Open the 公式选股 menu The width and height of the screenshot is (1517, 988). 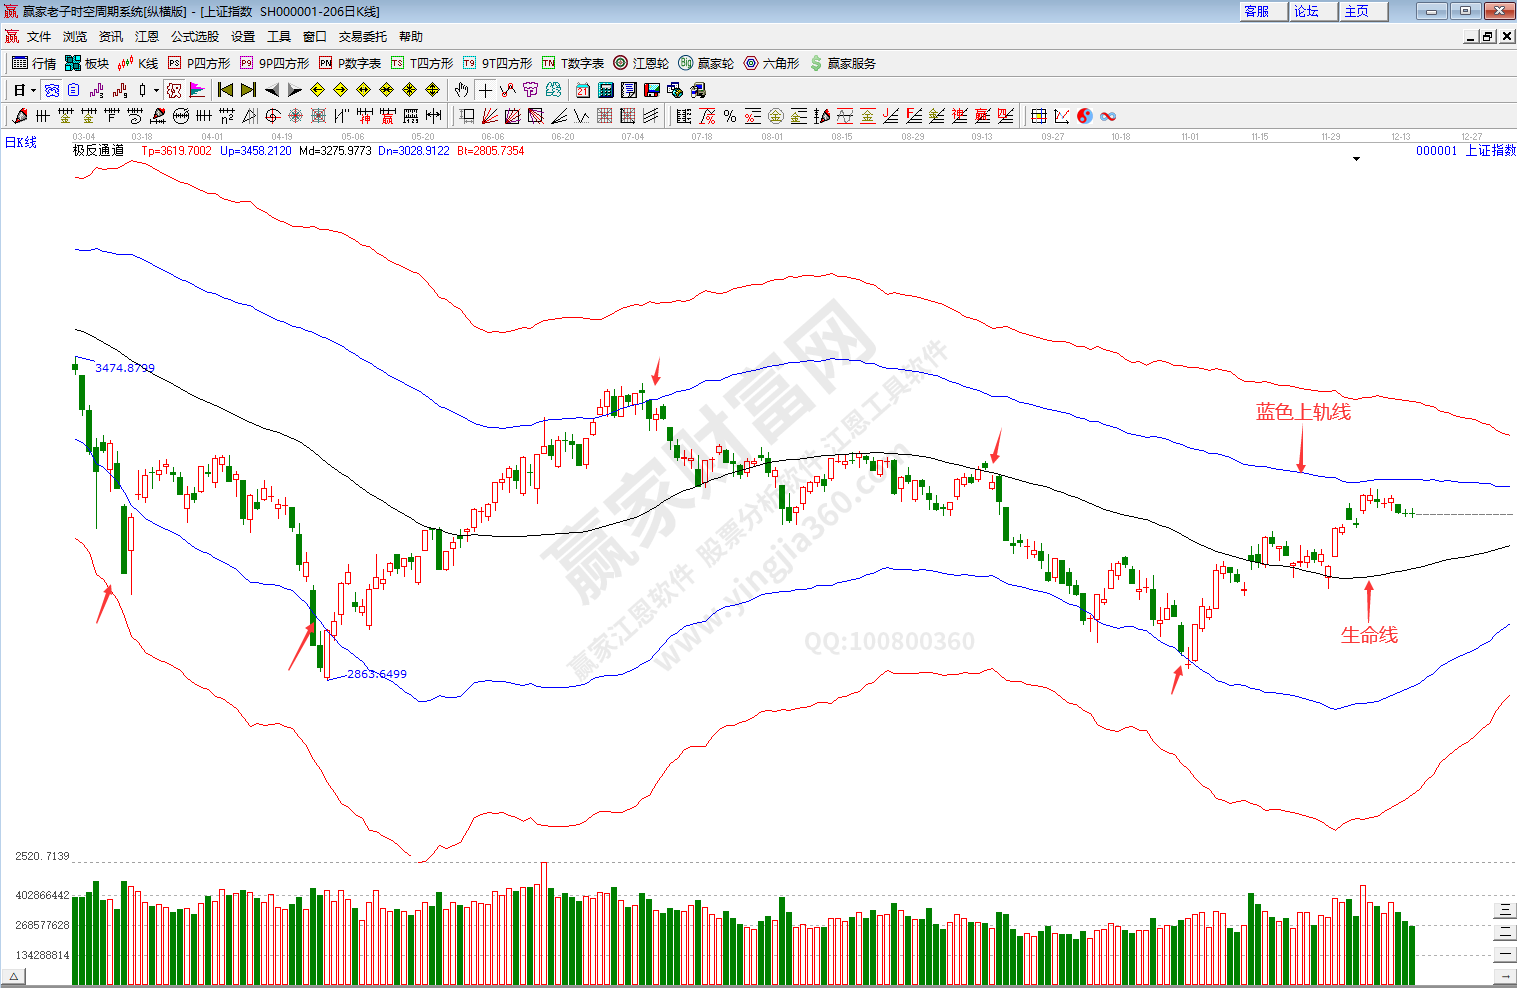(194, 36)
